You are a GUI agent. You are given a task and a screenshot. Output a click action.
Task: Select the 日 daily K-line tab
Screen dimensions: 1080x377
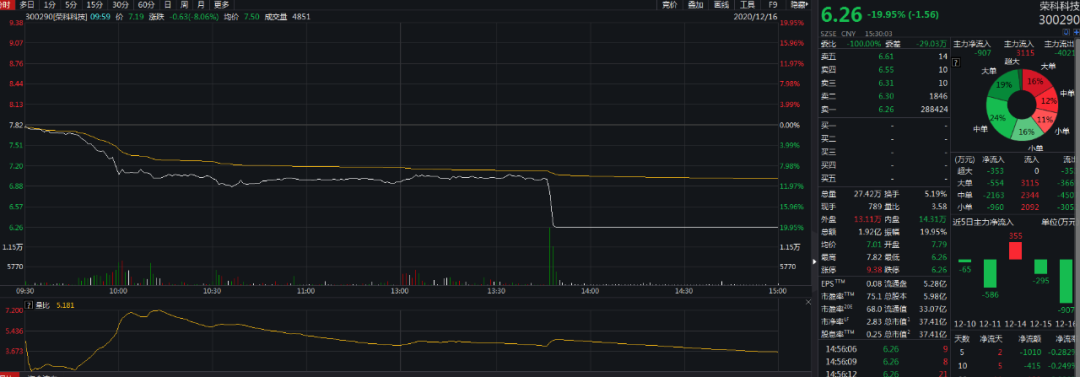167,4
